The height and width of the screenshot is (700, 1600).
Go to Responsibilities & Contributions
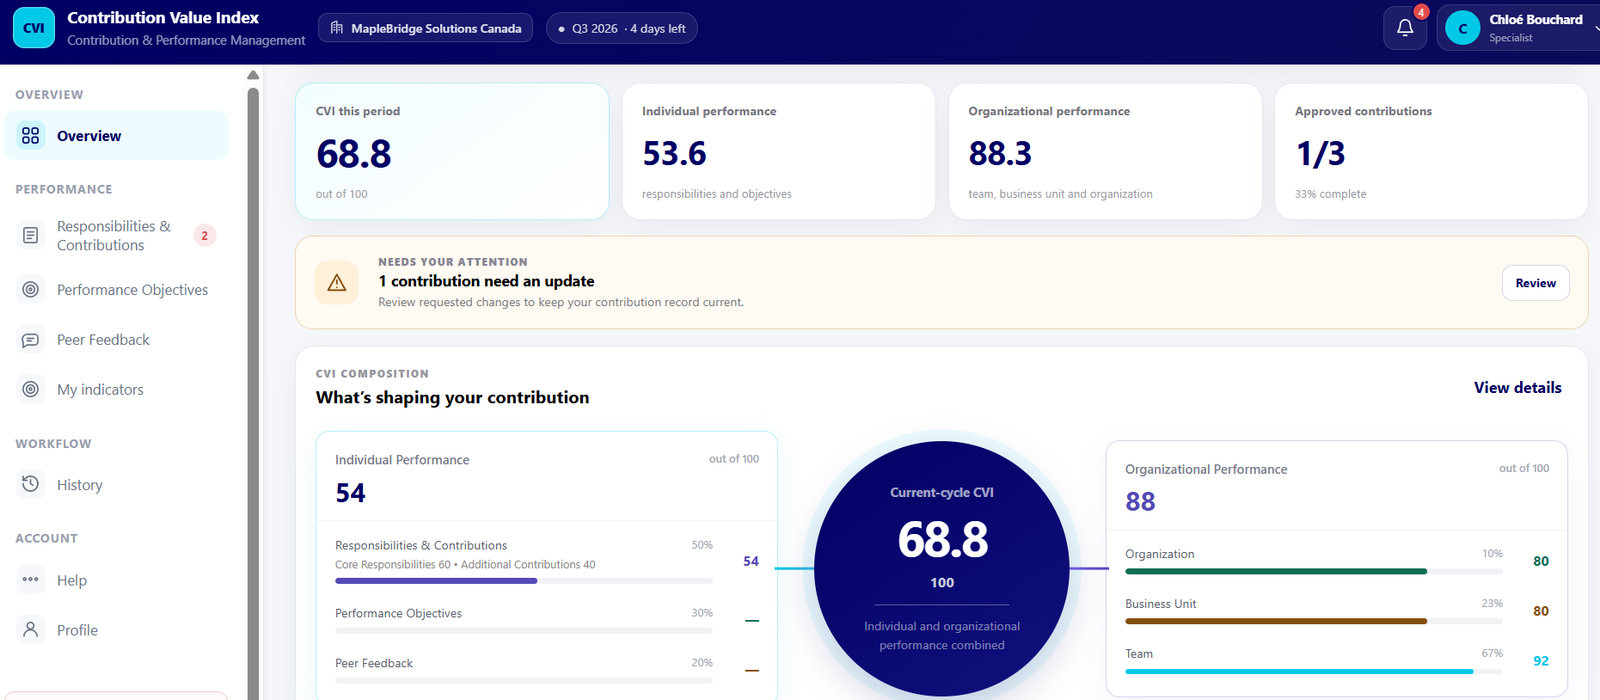[116, 236]
